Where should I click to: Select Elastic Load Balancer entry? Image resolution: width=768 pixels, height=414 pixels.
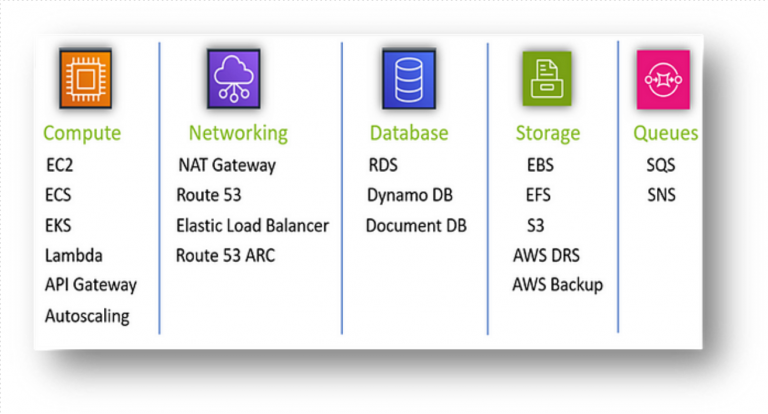click(x=252, y=226)
